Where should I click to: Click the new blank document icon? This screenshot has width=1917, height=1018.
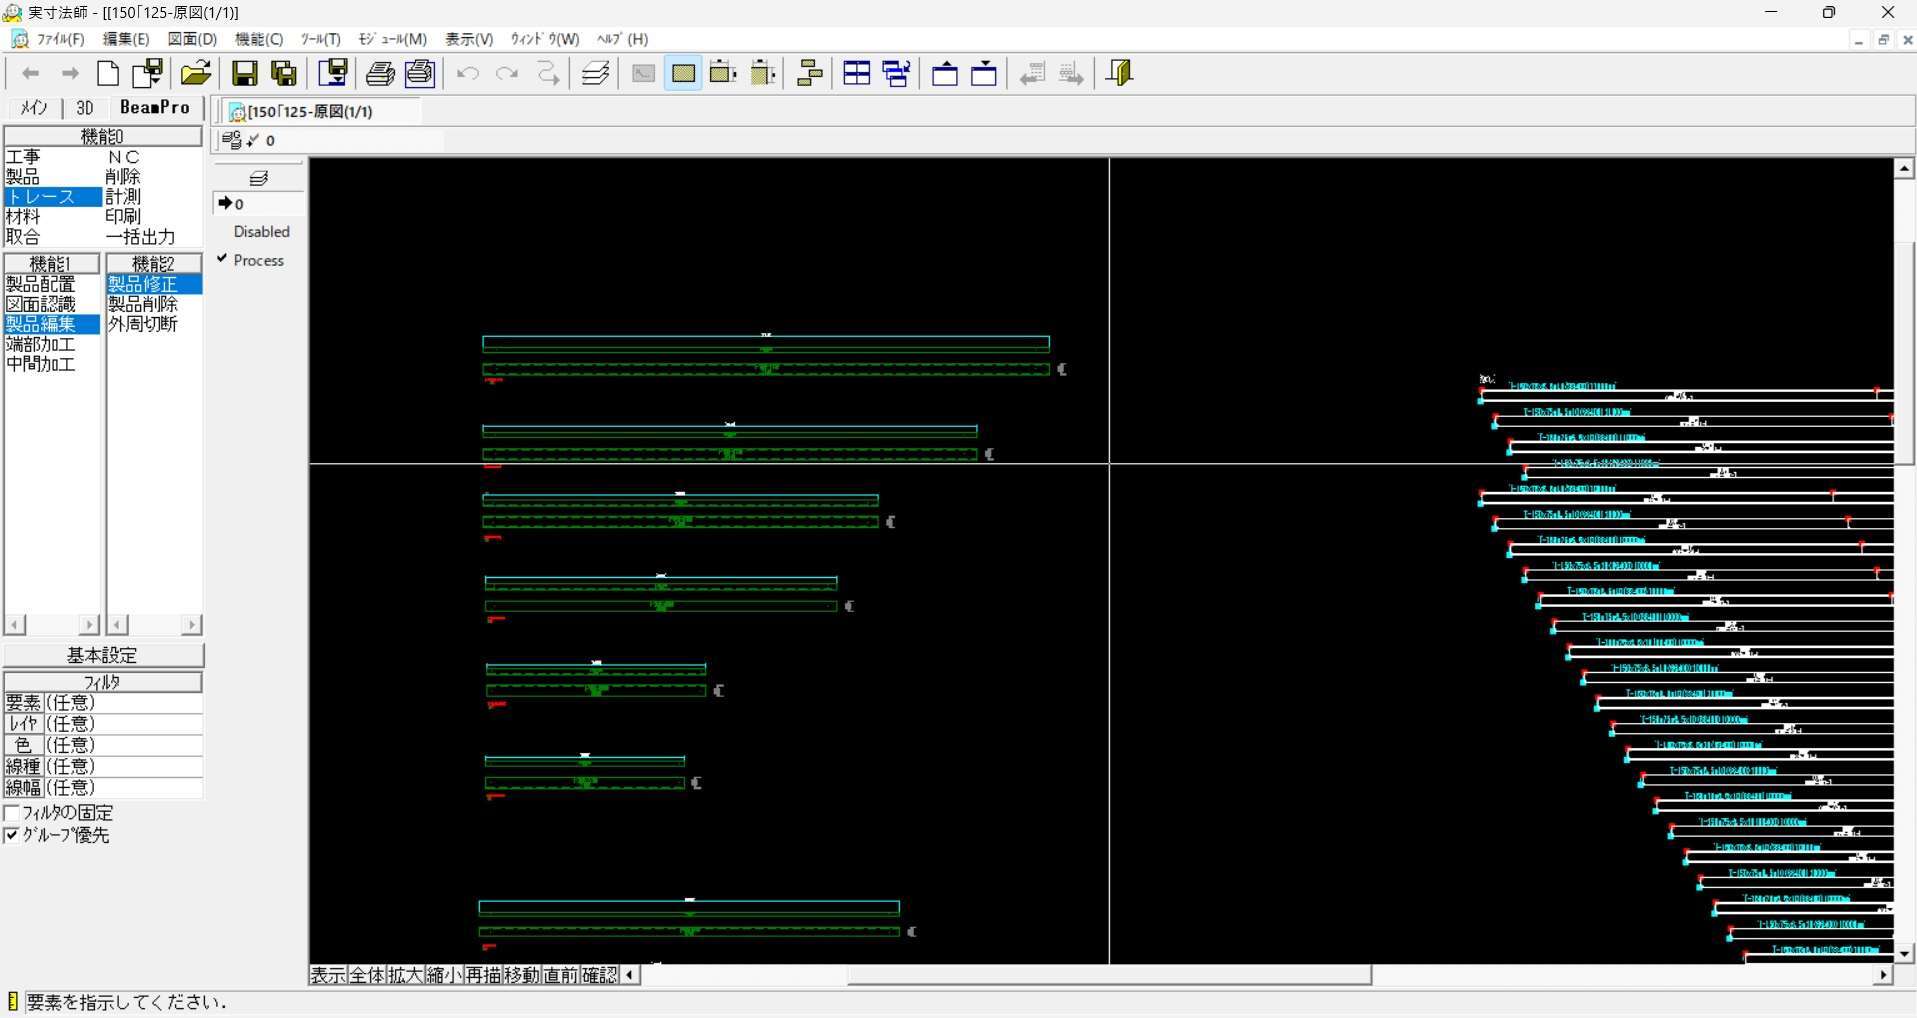click(108, 74)
